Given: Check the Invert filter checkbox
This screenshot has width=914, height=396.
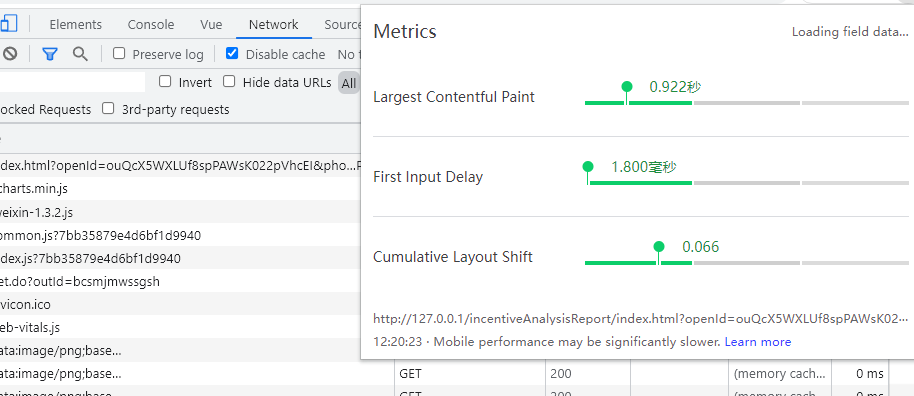Looking at the screenshot, I should tap(166, 82).
